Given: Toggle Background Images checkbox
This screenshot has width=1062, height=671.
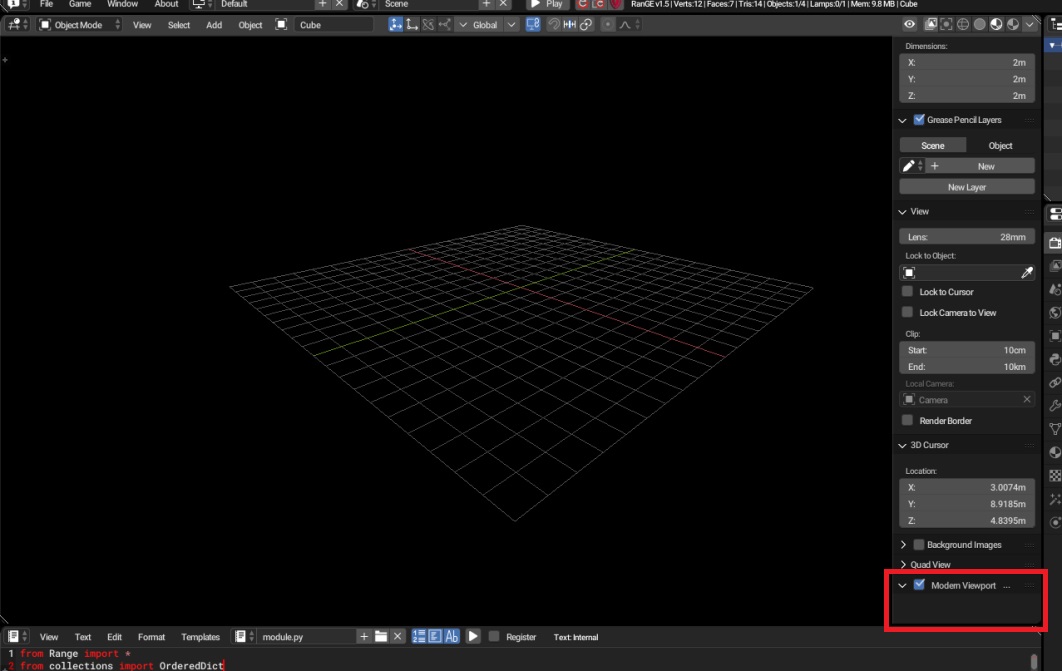Looking at the screenshot, I should click(919, 544).
